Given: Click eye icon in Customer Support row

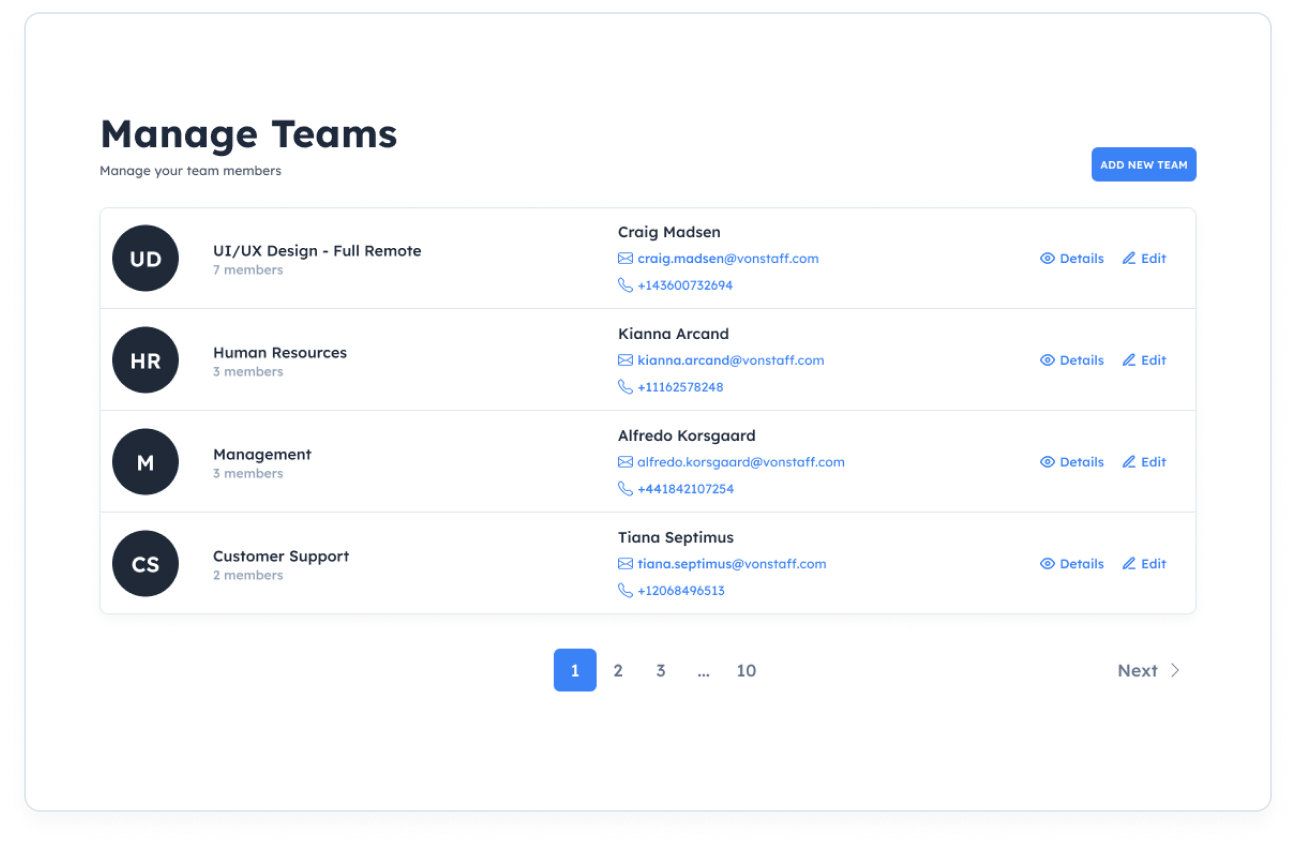Looking at the screenshot, I should pyautogui.click(x=1047, y=564).
